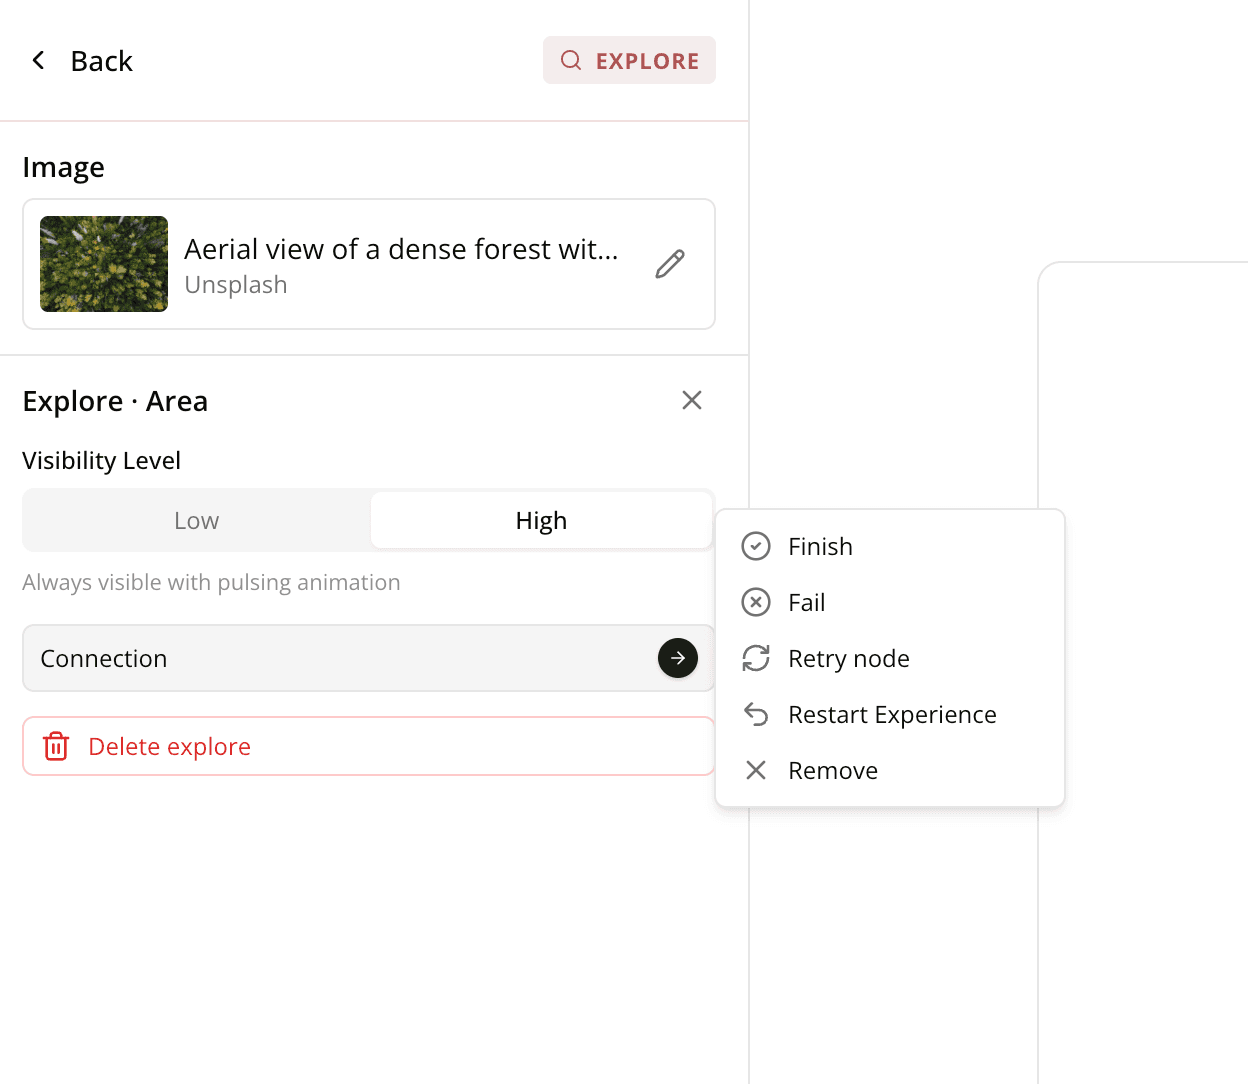Screen dimensions: 1248x1084
Task: Click the Explore · Area heading
Action: coord(115,401)
